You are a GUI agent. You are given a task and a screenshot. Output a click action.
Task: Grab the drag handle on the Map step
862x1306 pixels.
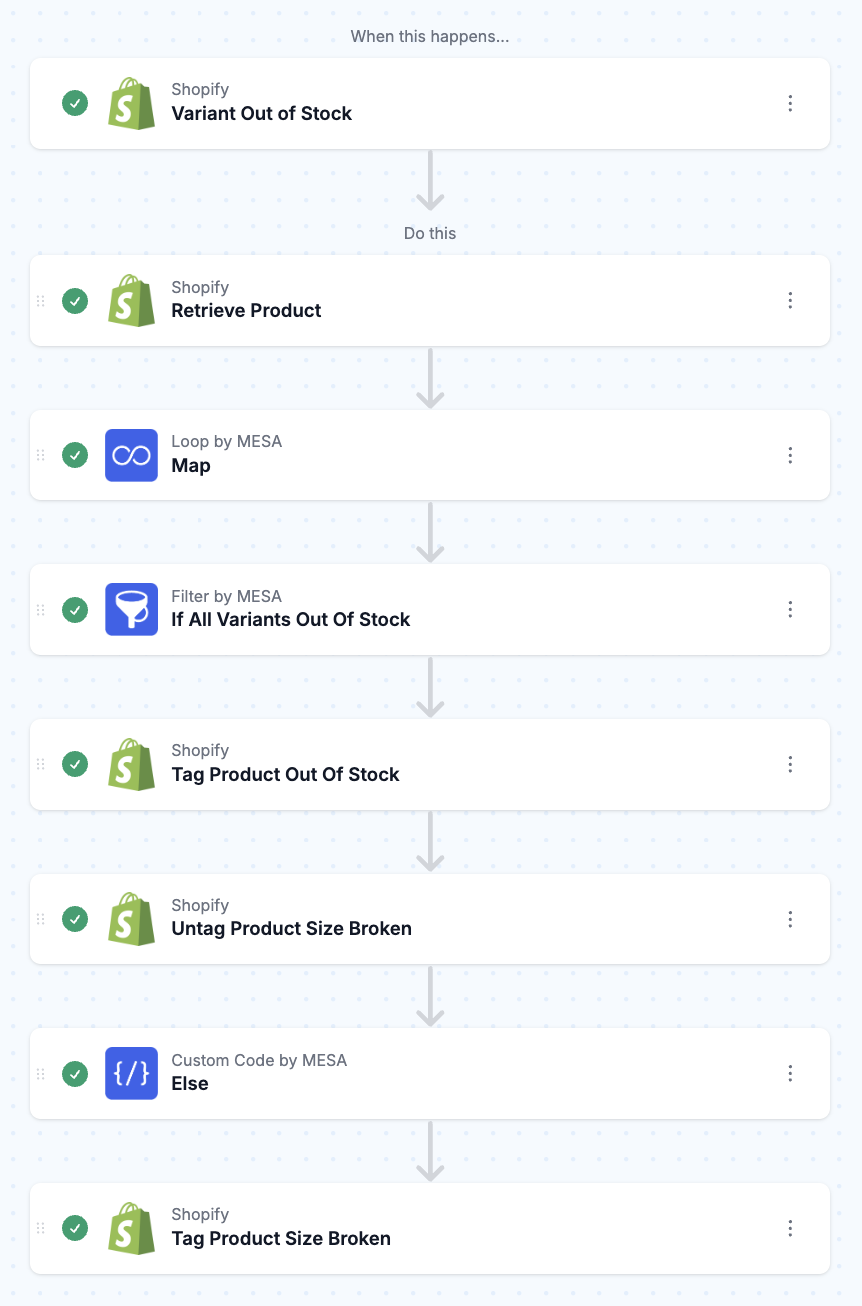point(41,455)
